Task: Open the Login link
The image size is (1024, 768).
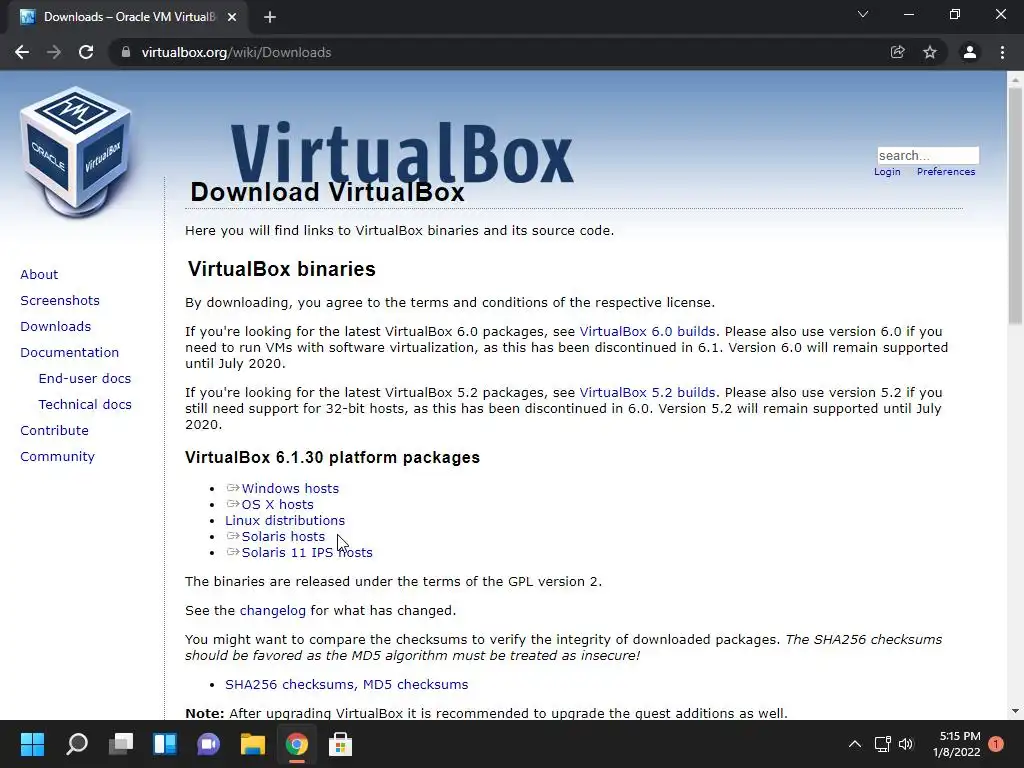Action: tap(887, 172)
